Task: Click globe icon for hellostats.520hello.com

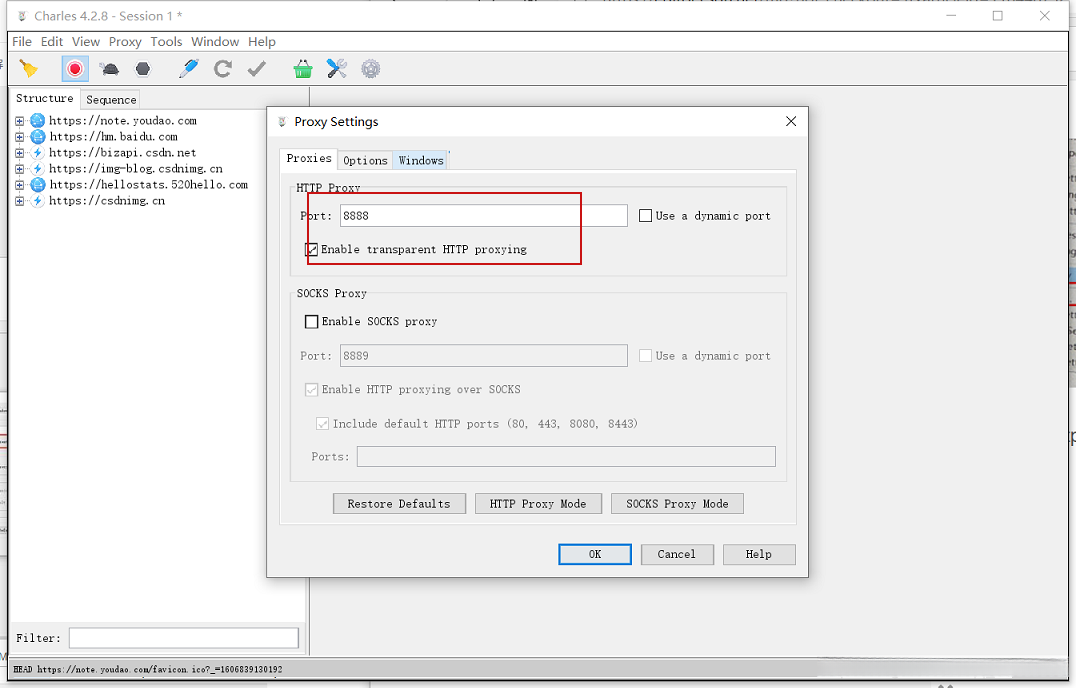Action: (x=38, y=185)
